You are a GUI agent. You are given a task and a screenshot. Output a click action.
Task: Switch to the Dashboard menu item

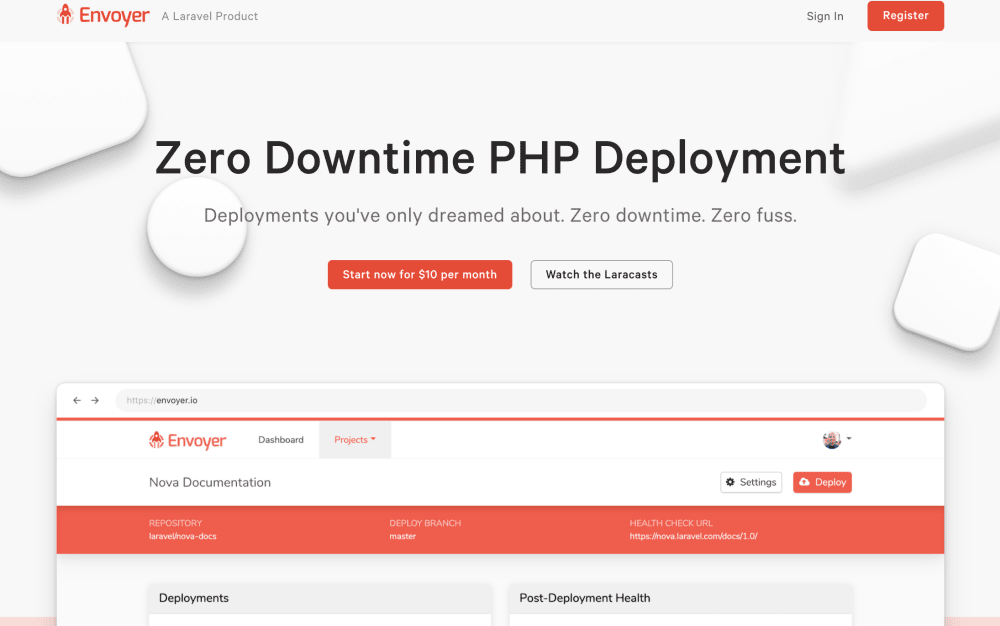click(x=281, y=440)
